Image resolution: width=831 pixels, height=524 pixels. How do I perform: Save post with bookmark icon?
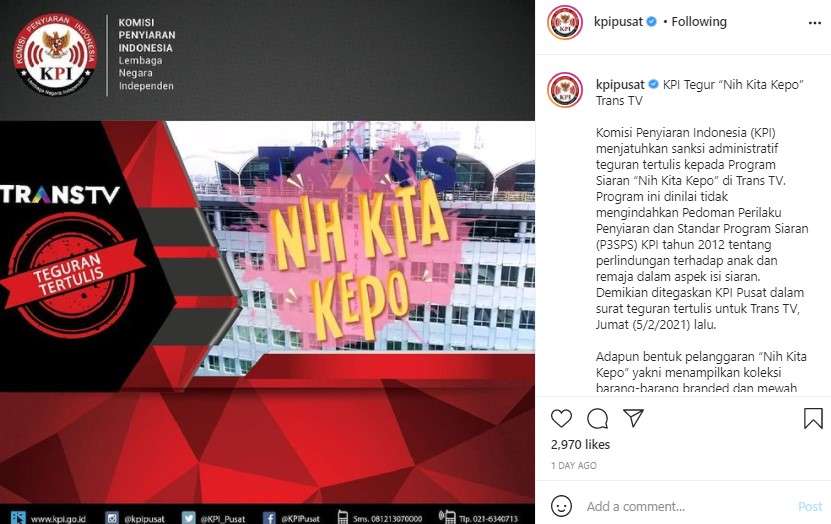coord(813,418)
